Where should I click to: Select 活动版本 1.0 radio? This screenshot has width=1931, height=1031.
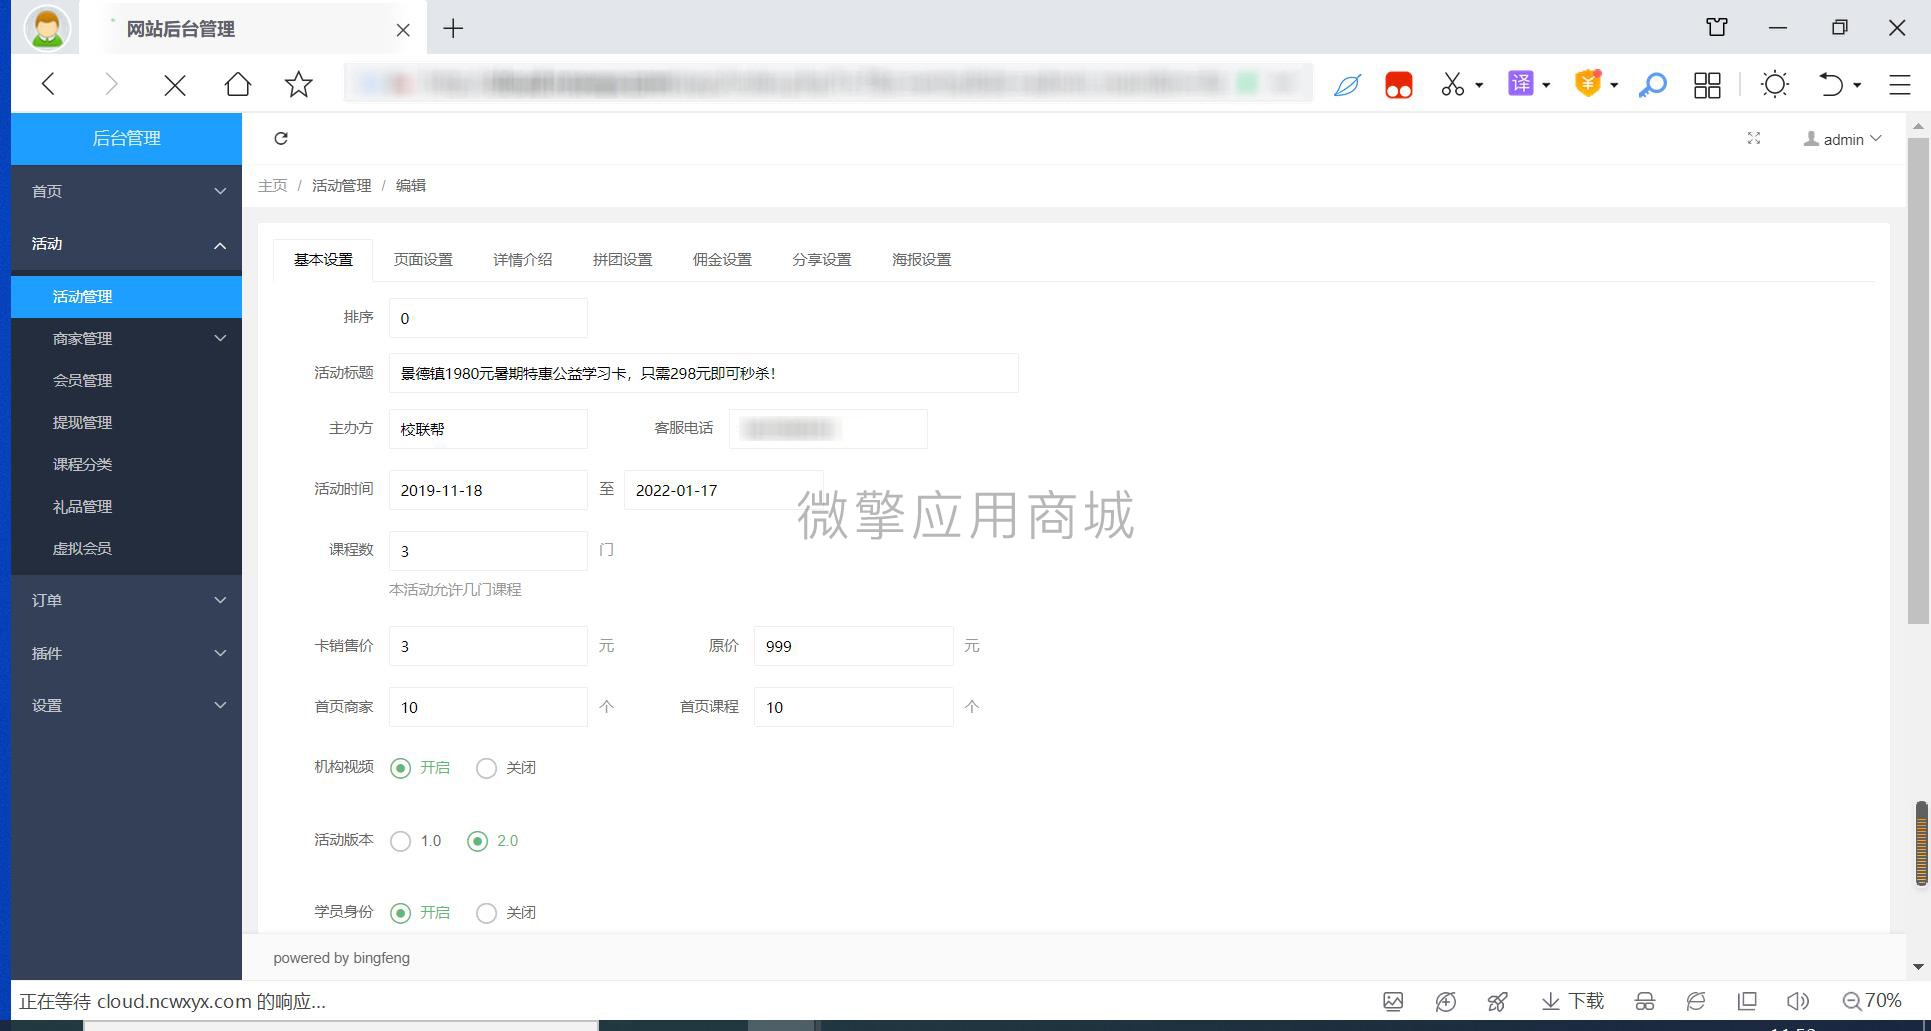click(x=400, y=841)
